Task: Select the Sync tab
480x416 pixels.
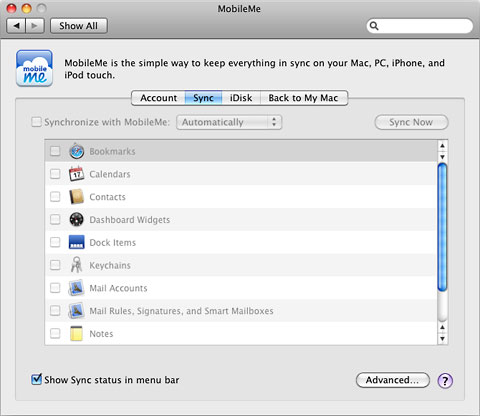Action: tap(203, 98)
